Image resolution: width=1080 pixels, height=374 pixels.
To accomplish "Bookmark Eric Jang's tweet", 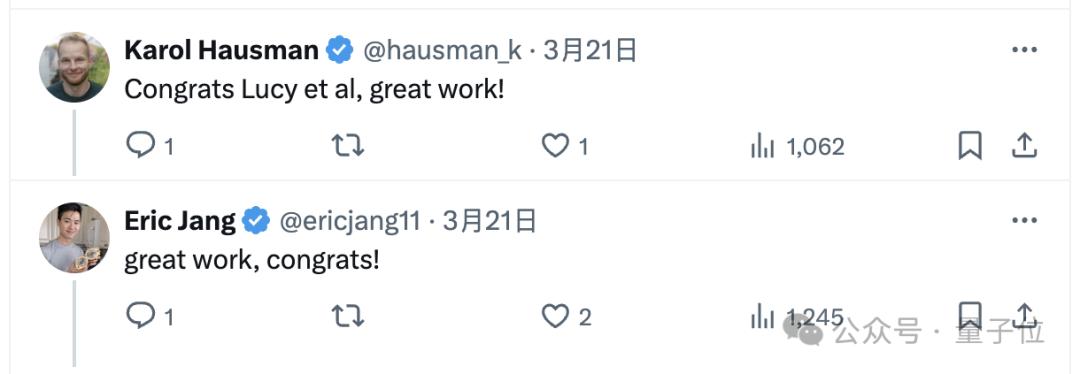I will click(x=970, y=315).
